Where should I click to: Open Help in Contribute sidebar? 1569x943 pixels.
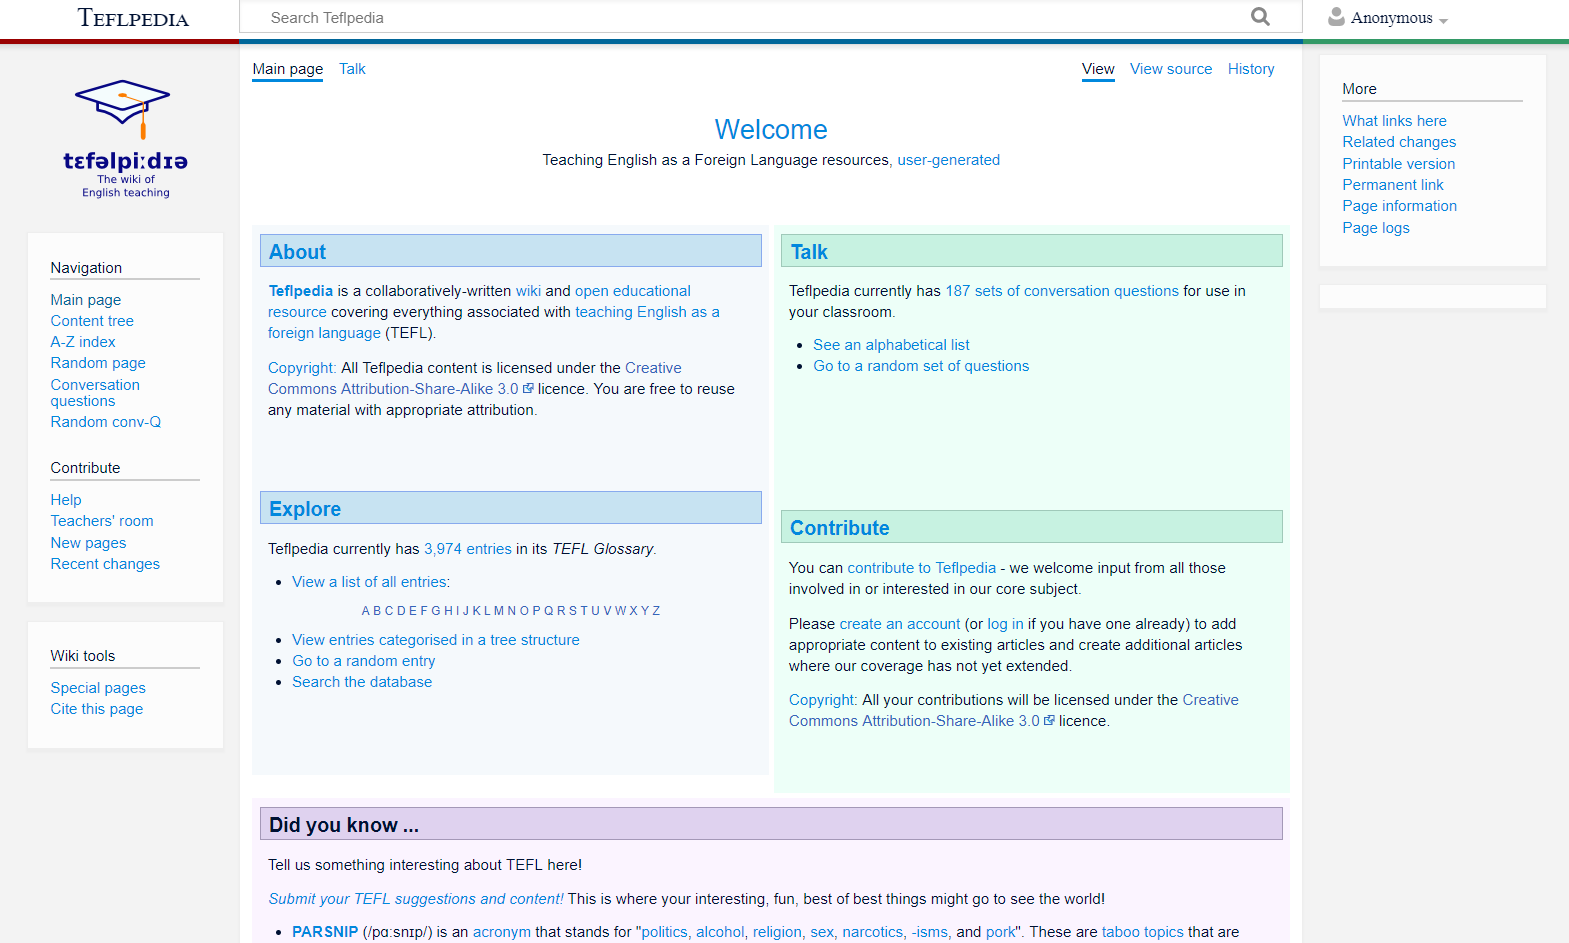[66, 500]
